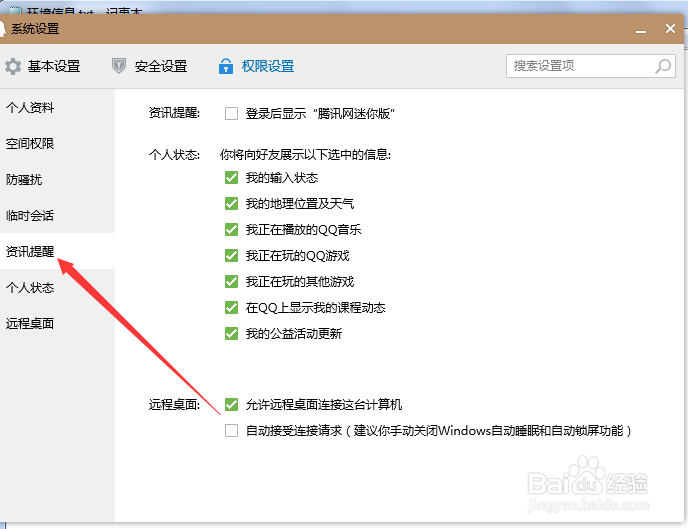Enable 自动接受连接请求 checkbox
The height and width of the screenshot is (529, 688).
click(x=231, y=430)
